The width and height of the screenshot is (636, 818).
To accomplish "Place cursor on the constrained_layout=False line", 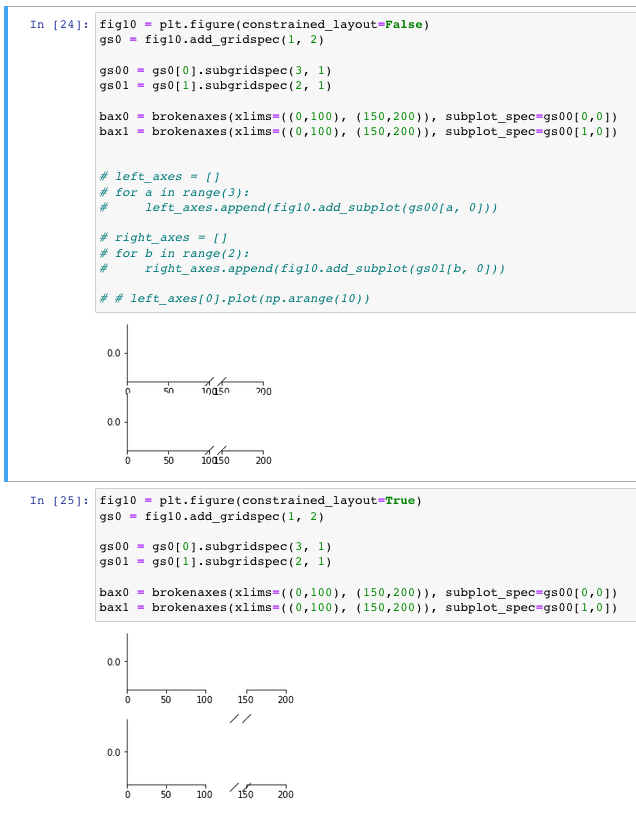I will click(x=264, y=25).
